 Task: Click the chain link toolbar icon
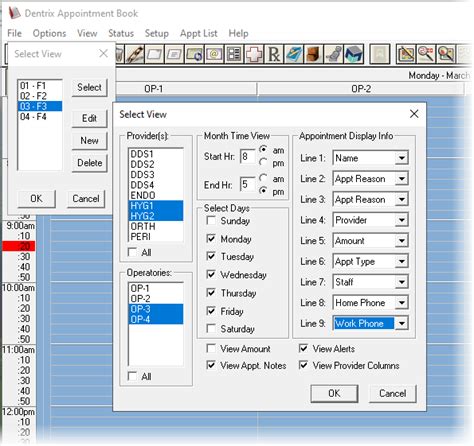[x=134, y=54]
